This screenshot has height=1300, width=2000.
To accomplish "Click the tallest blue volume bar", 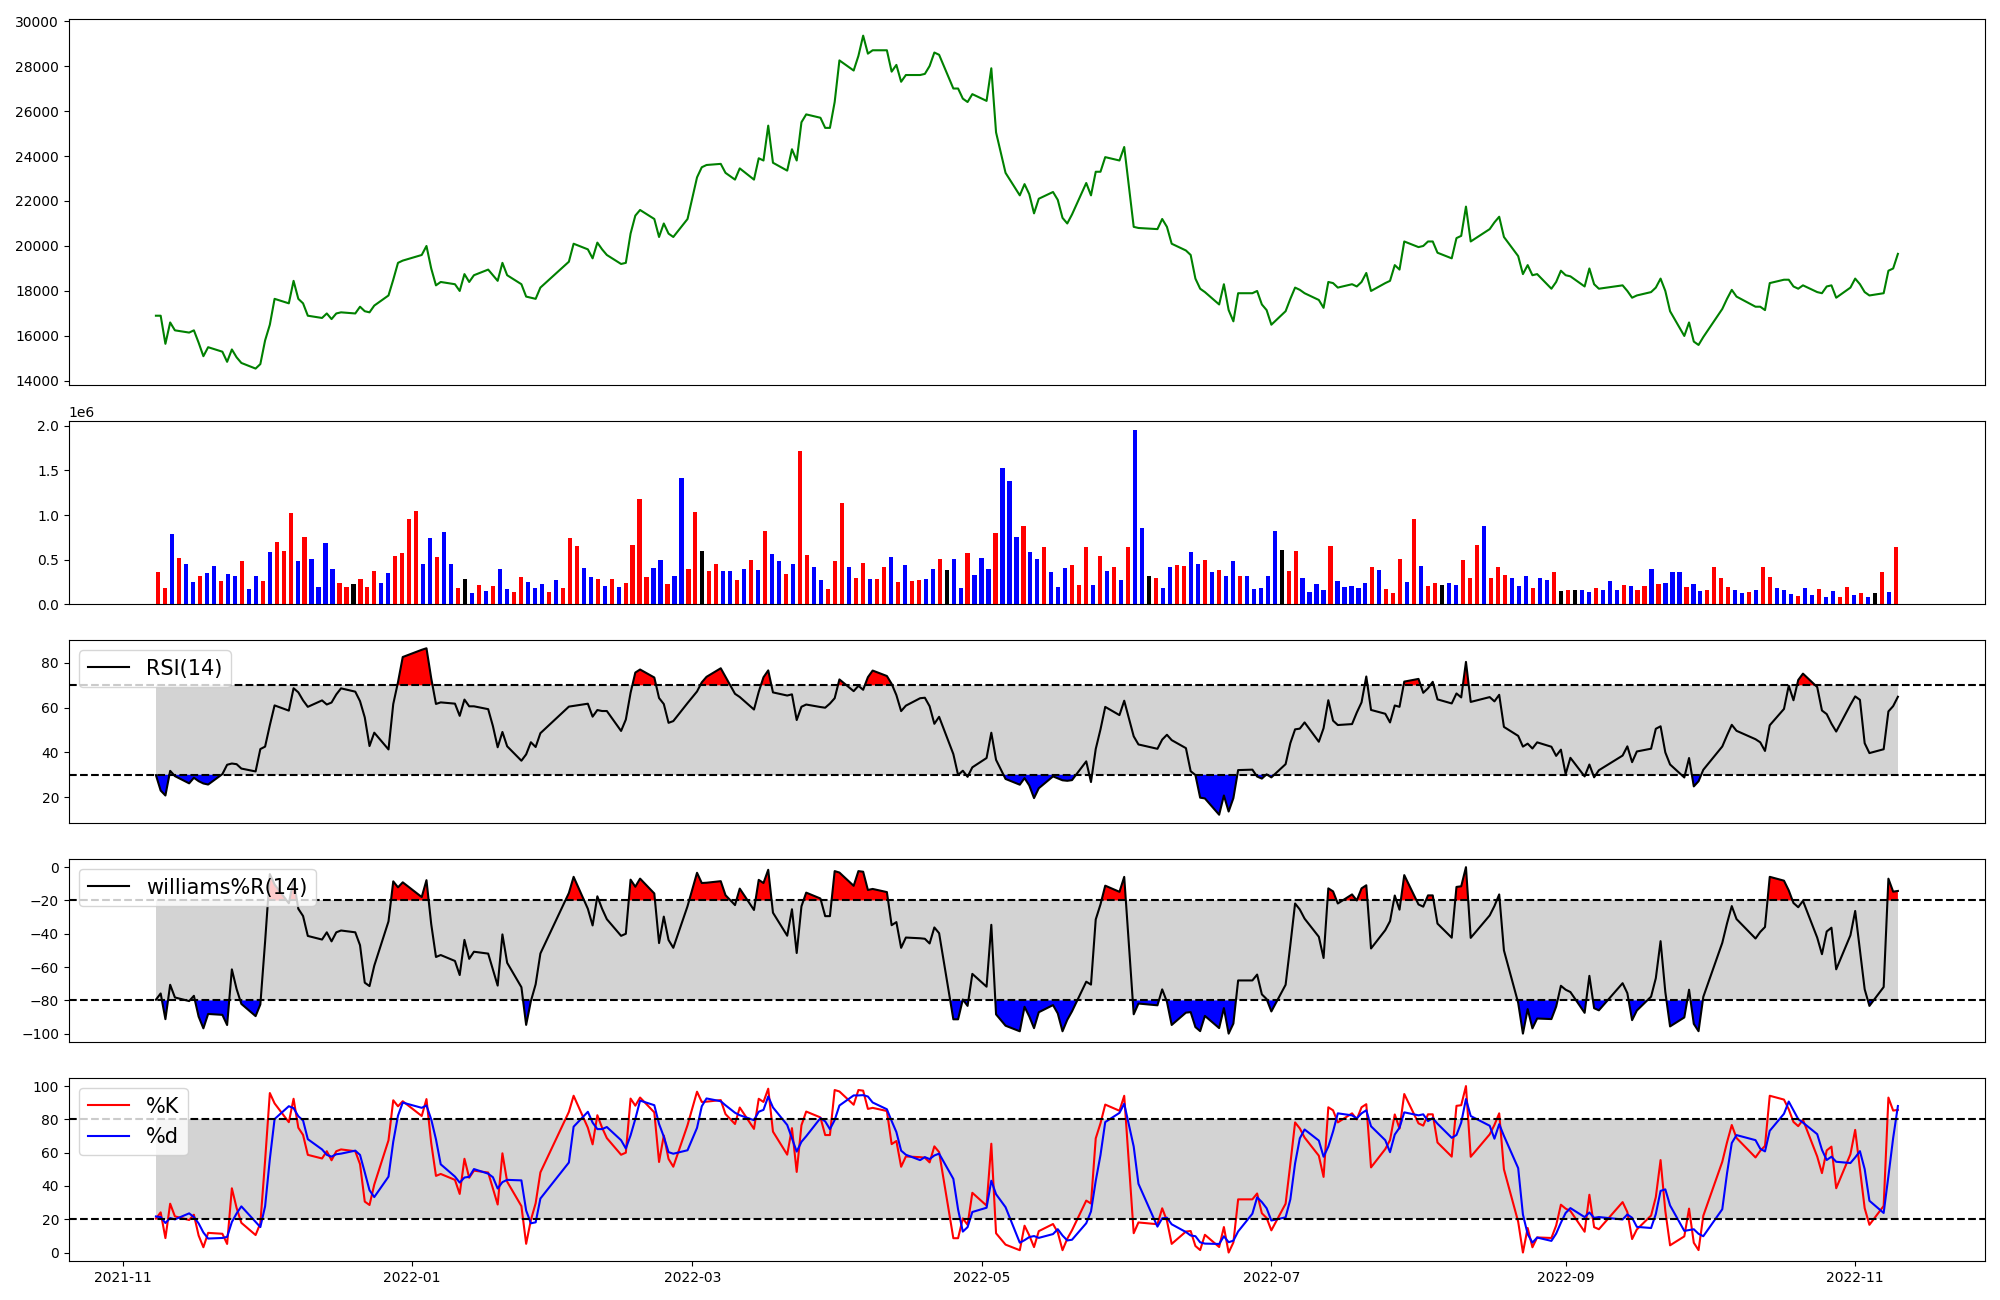I will tap(1135, 517).
